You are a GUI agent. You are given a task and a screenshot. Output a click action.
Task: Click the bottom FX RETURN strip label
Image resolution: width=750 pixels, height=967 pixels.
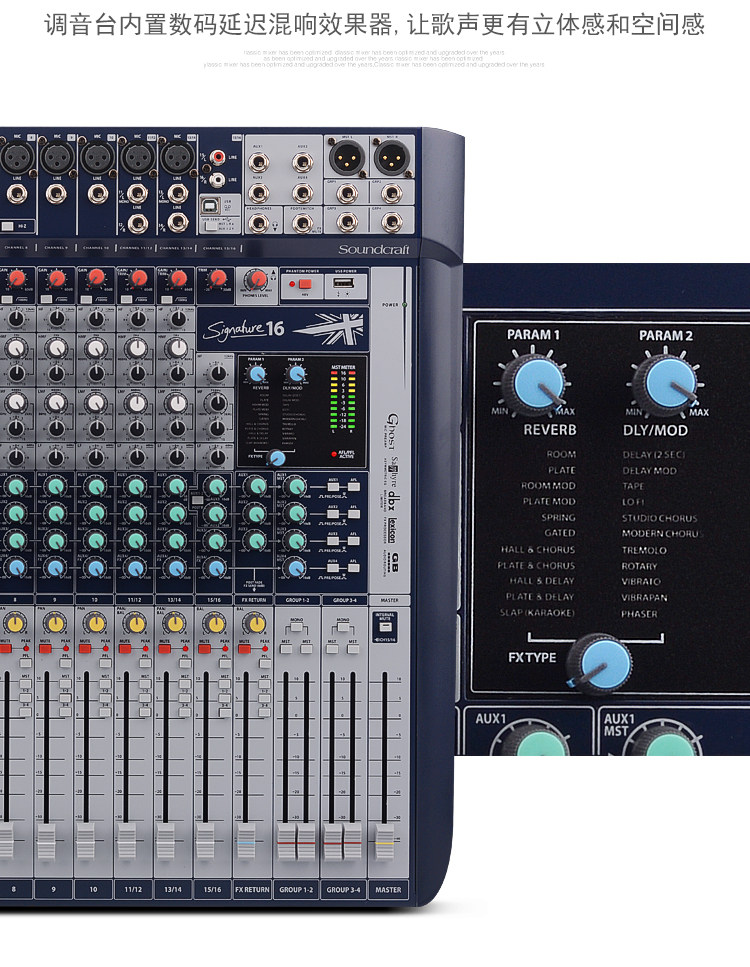252,890
